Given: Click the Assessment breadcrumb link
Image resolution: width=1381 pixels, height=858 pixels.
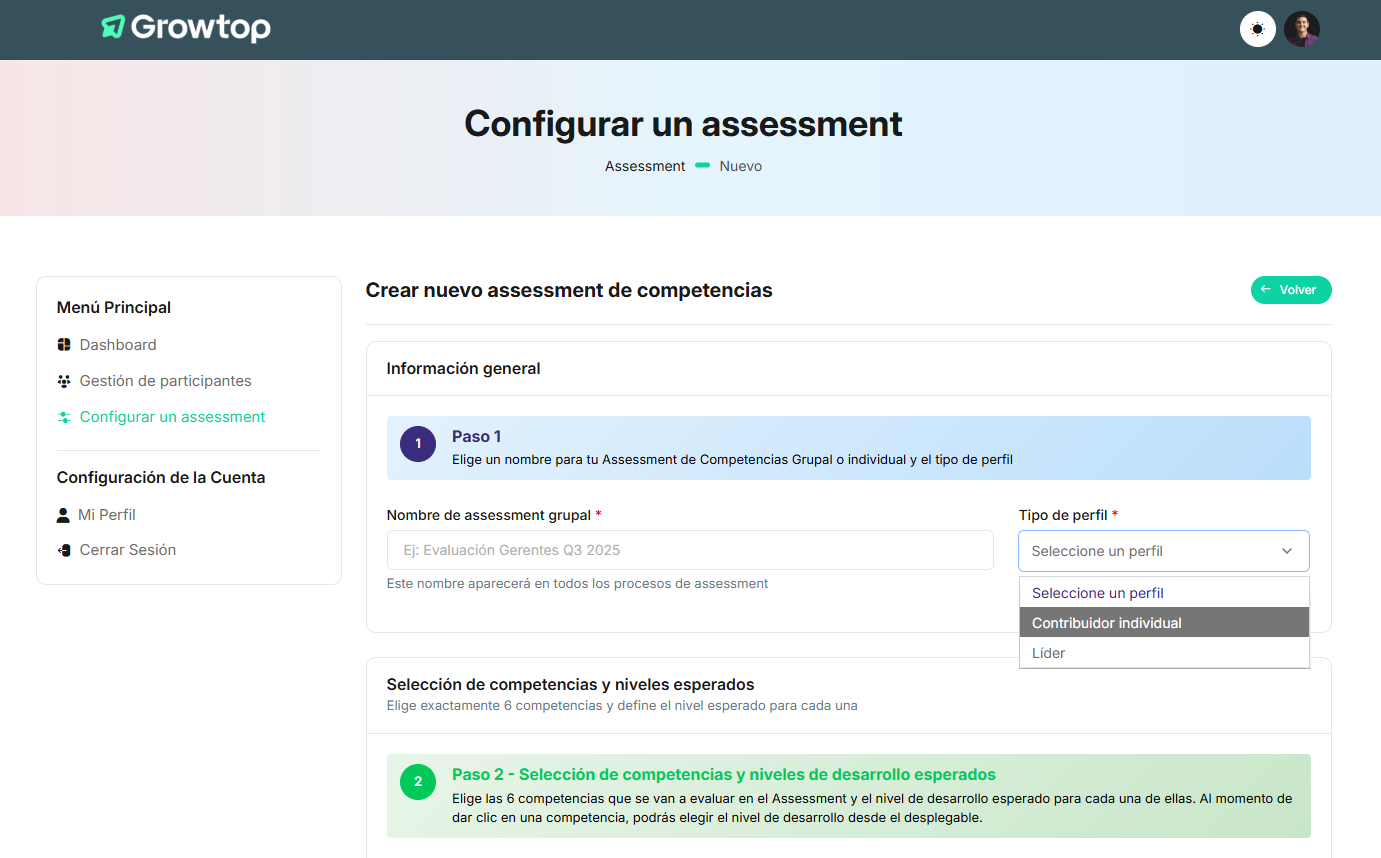Looking at the screenshot, I should click(645, 166).
